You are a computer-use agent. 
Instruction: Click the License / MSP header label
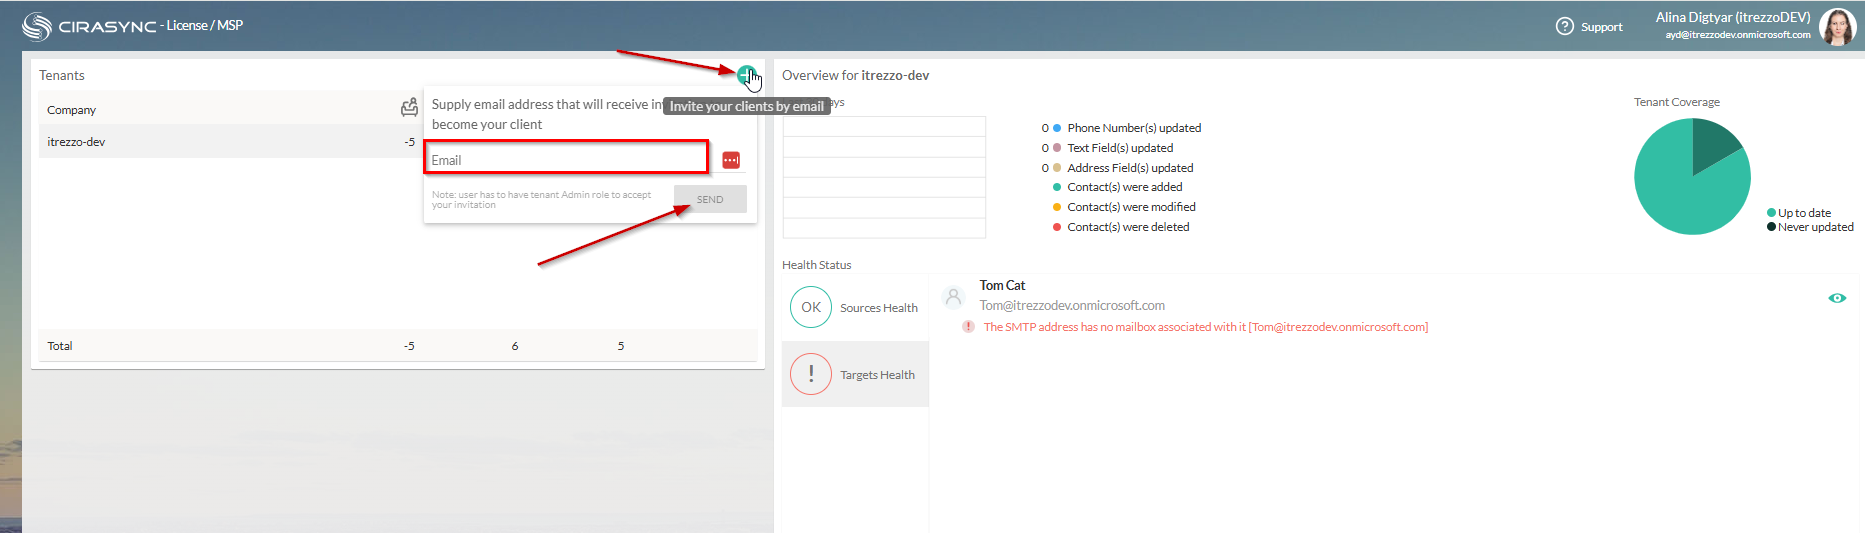click(x=204, y=26)
